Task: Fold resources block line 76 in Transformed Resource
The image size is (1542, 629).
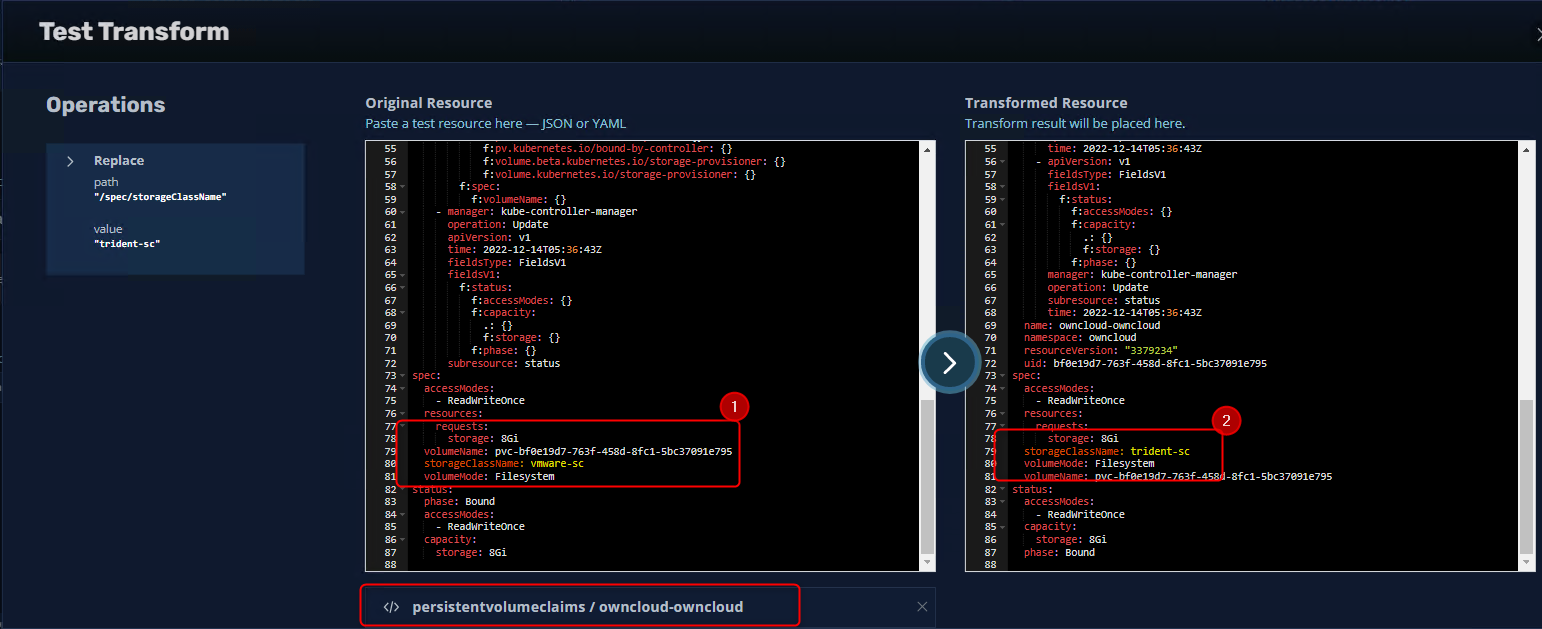Action: coord(1002,413)
